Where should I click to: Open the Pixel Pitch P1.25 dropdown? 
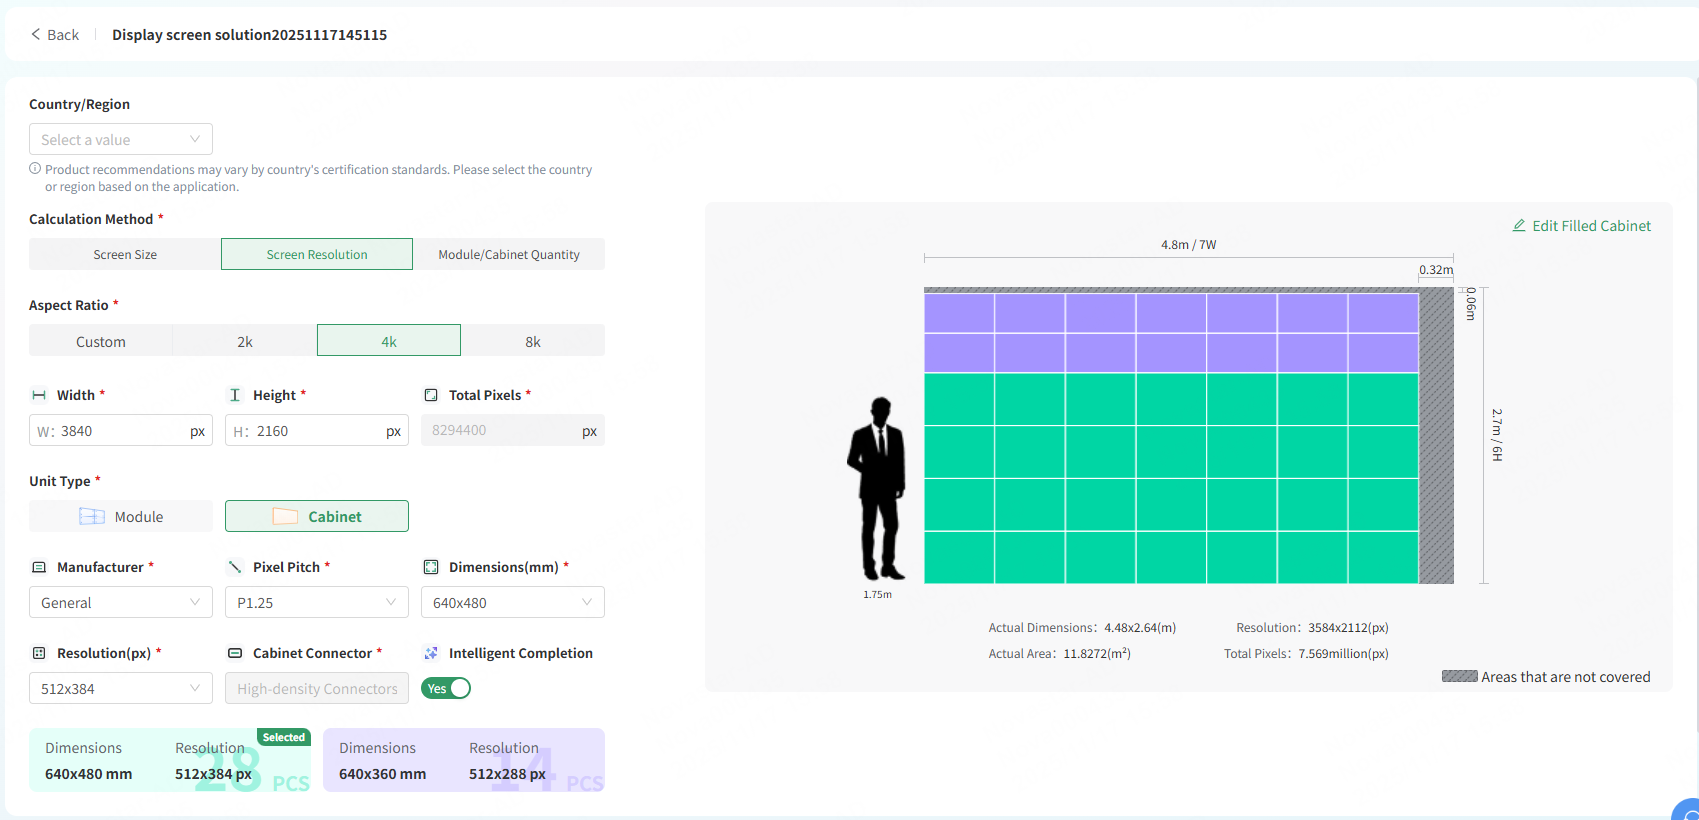pyautogui.click(x=316, y=602)
